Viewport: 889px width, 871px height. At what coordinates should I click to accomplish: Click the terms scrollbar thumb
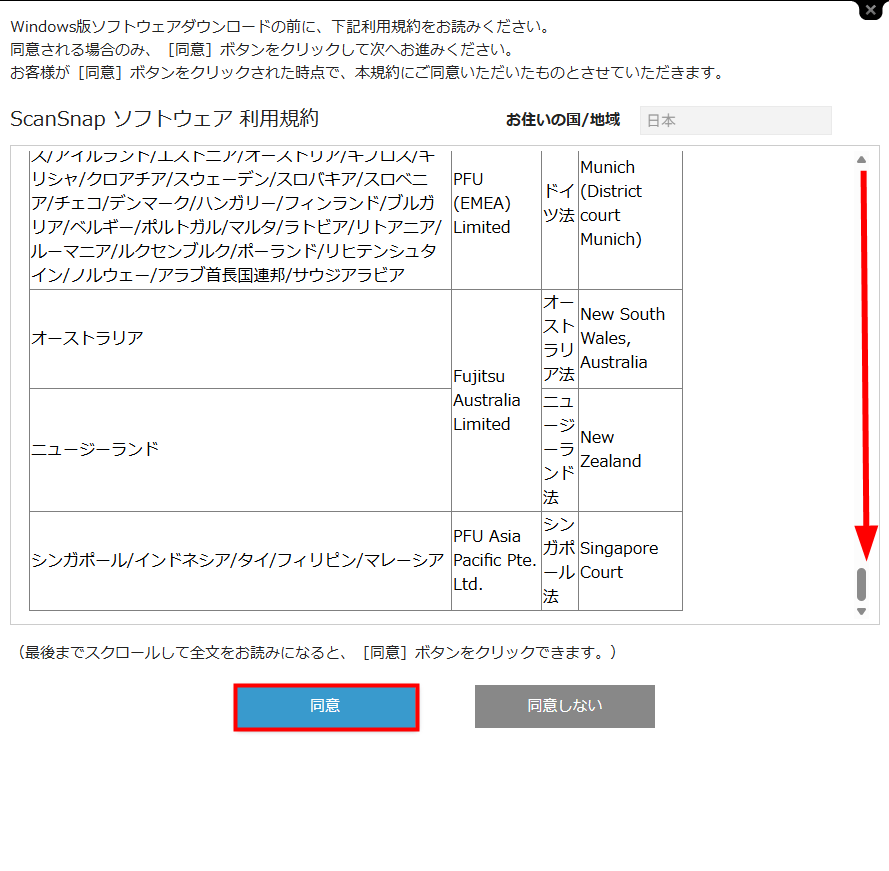click(x=861, y=583)
